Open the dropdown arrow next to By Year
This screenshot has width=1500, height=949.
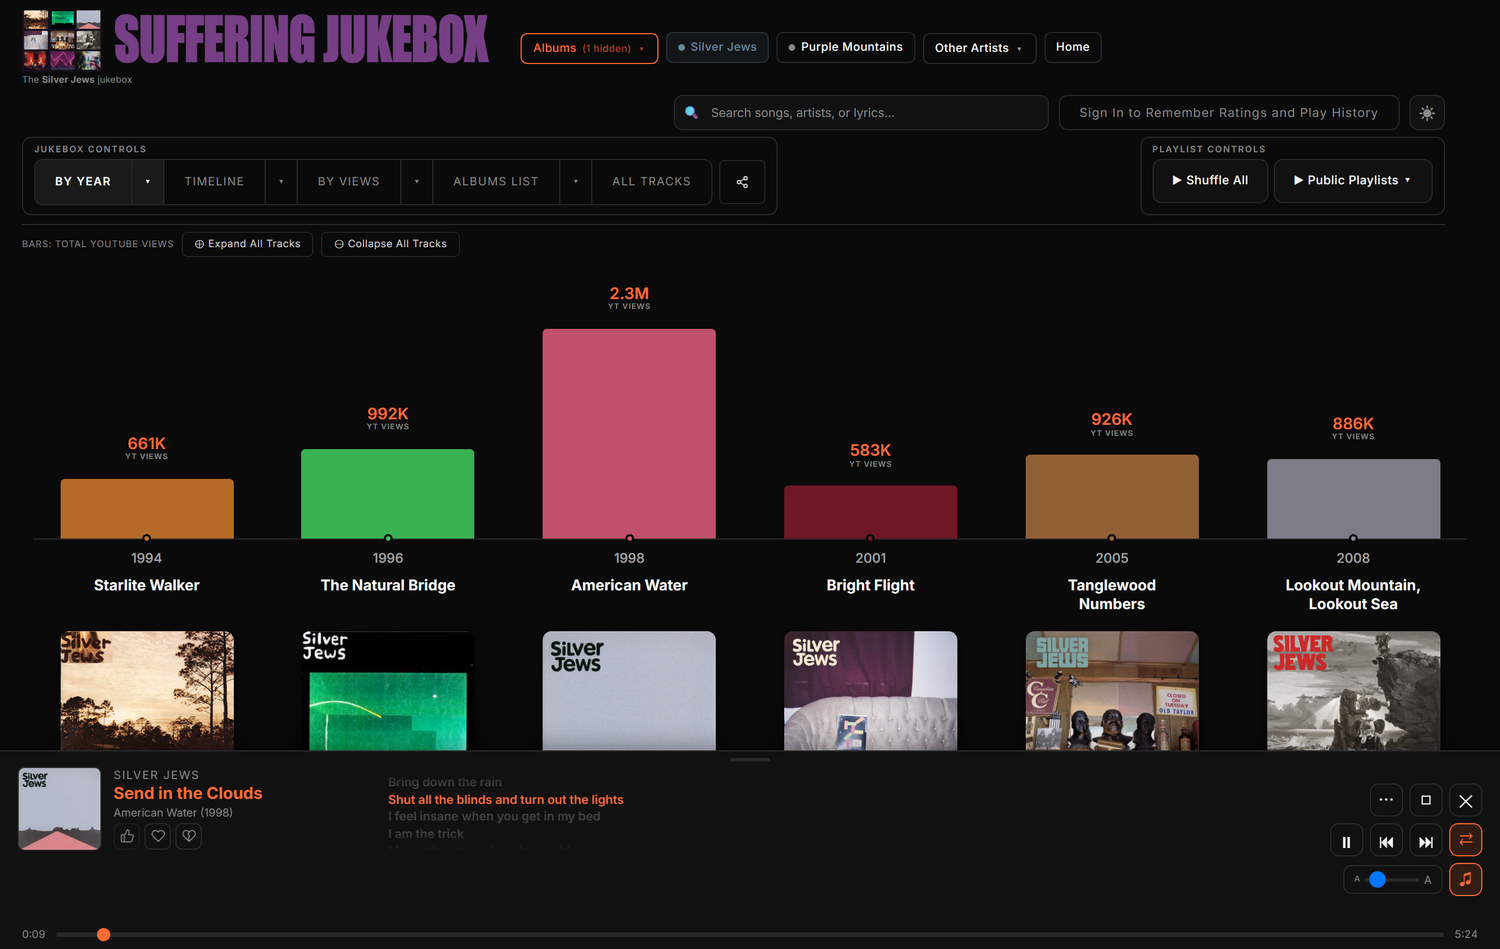point(147,182)
